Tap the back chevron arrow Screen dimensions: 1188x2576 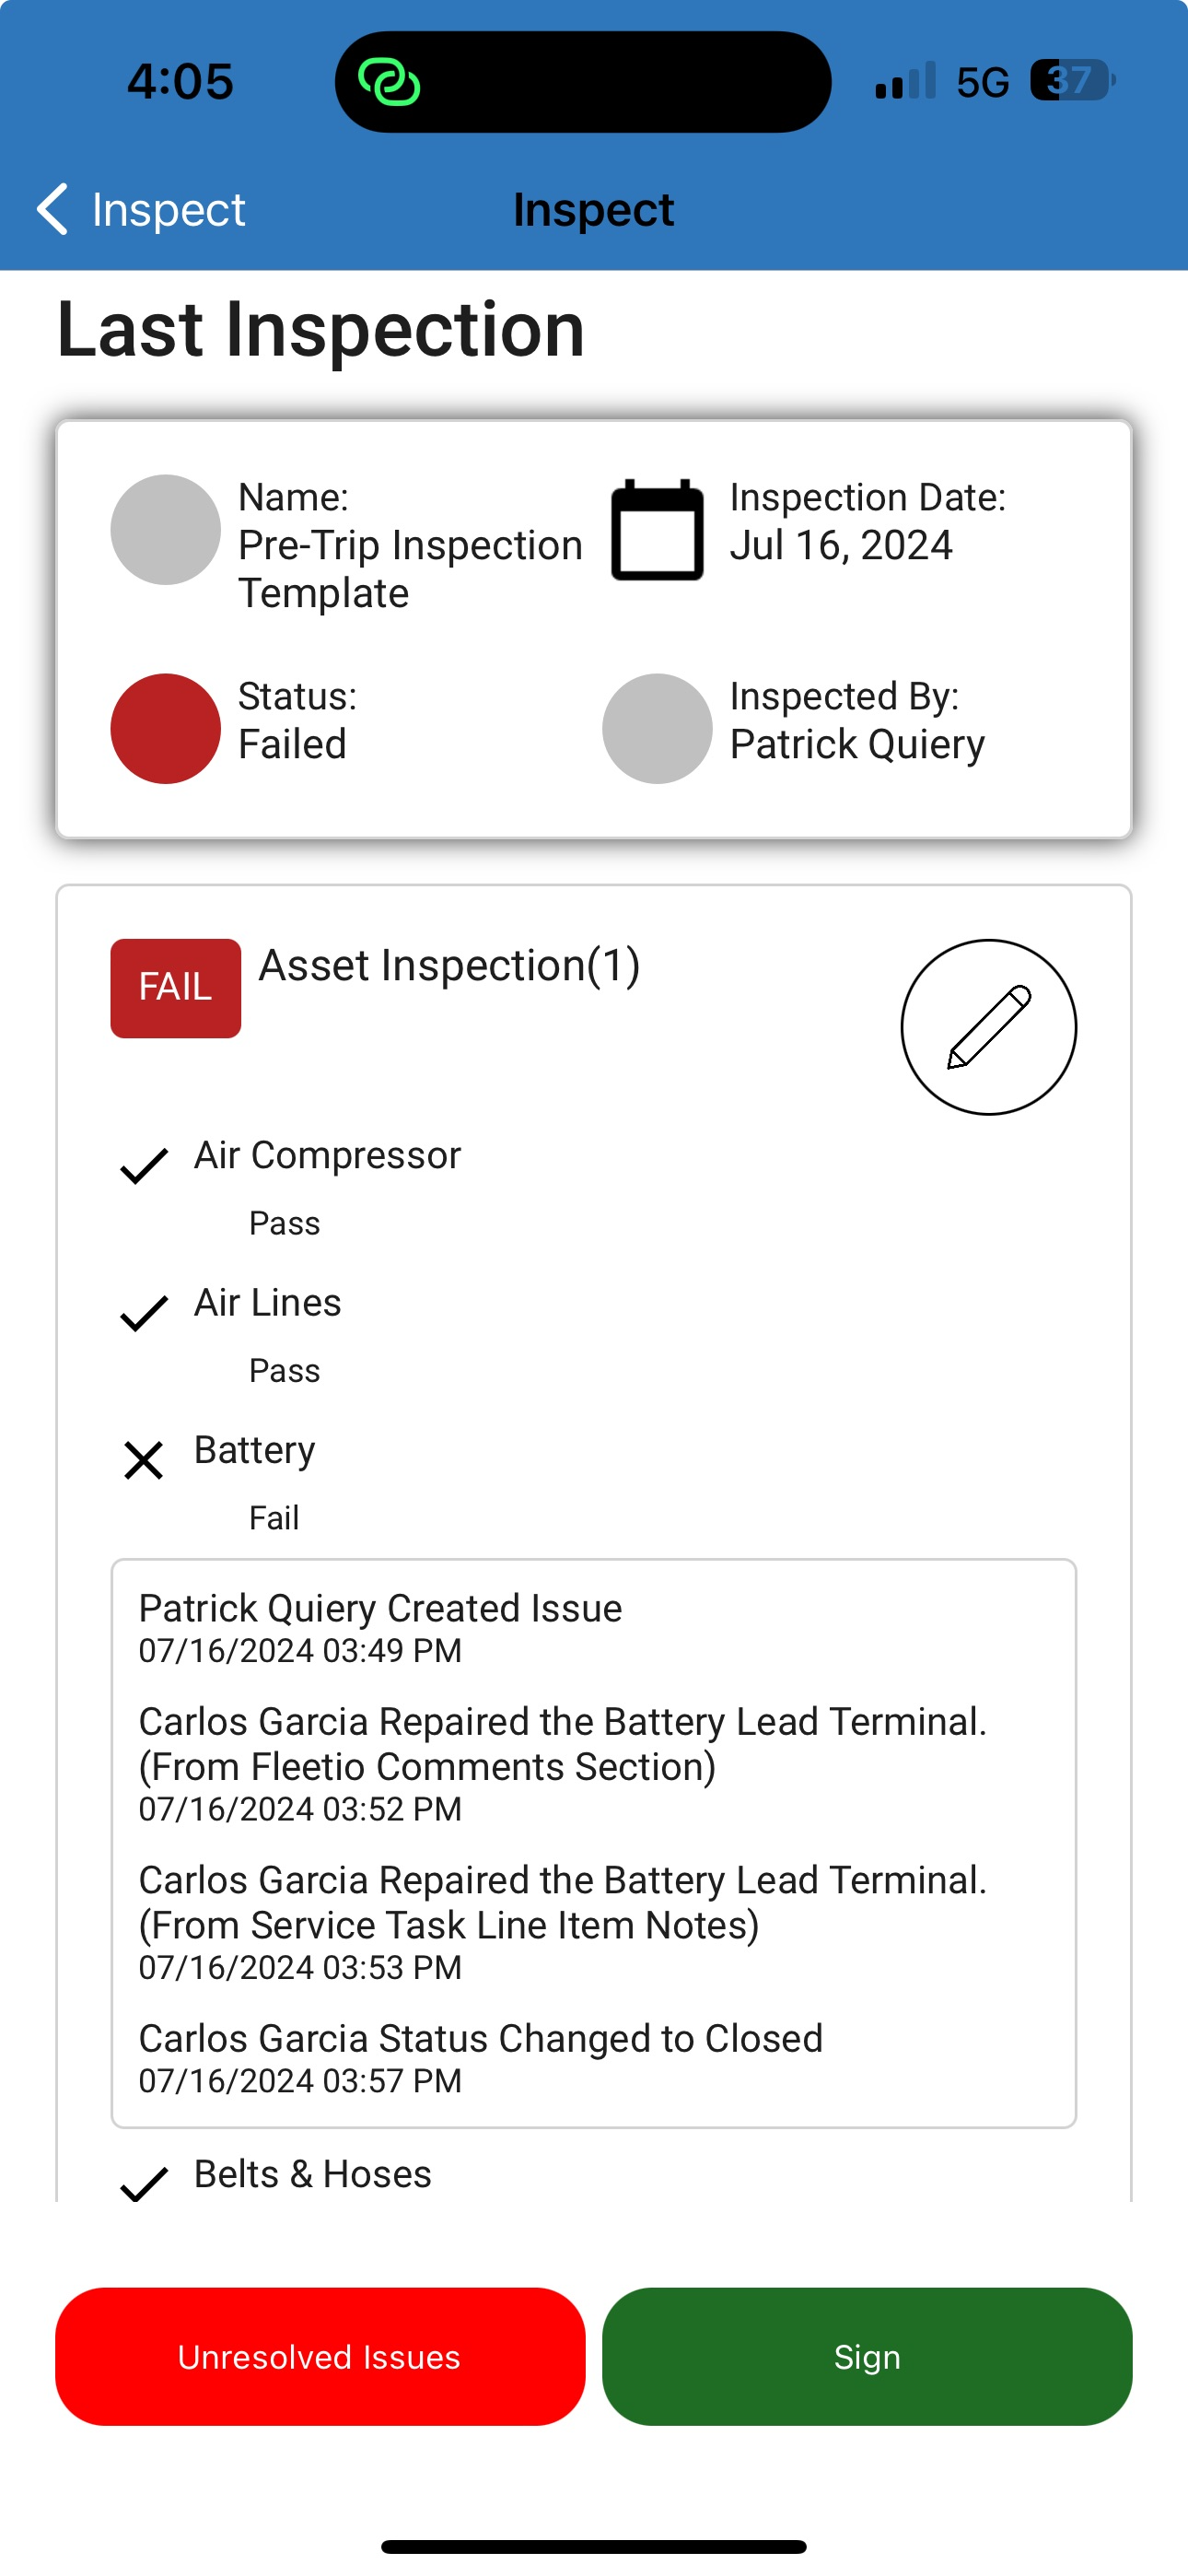tap(52, 209)
